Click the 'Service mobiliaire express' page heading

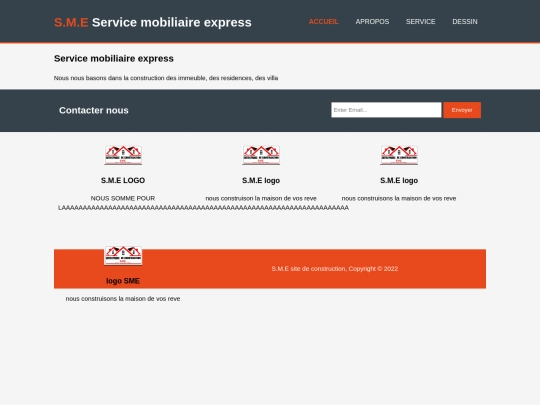tap(114, 59)
